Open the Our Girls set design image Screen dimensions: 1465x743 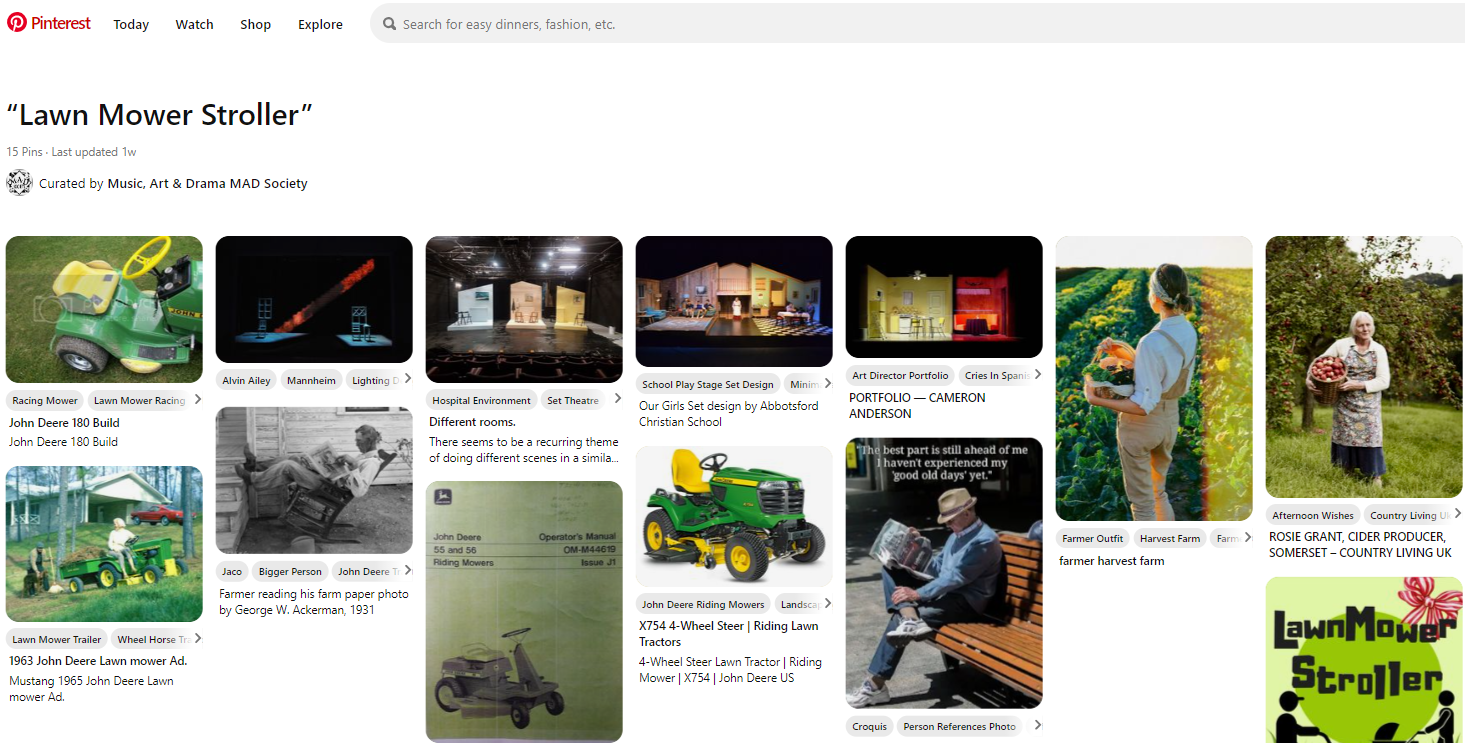click(734, 301)
